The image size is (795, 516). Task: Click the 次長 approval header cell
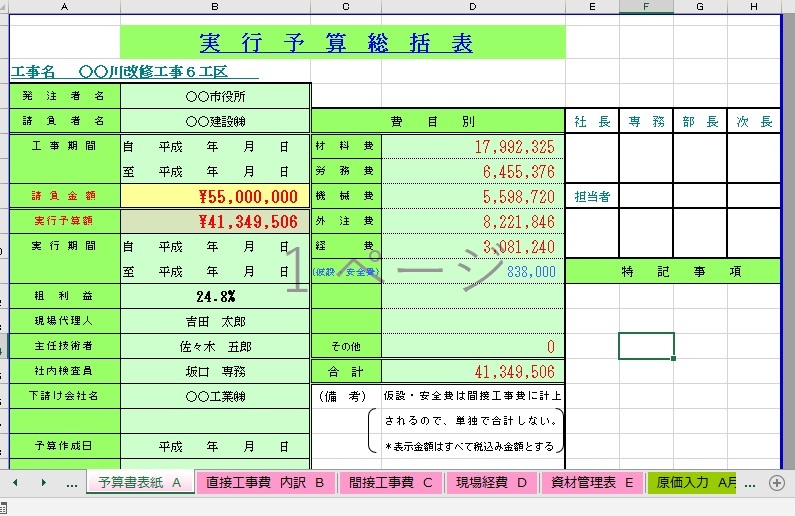coord(754,121)
